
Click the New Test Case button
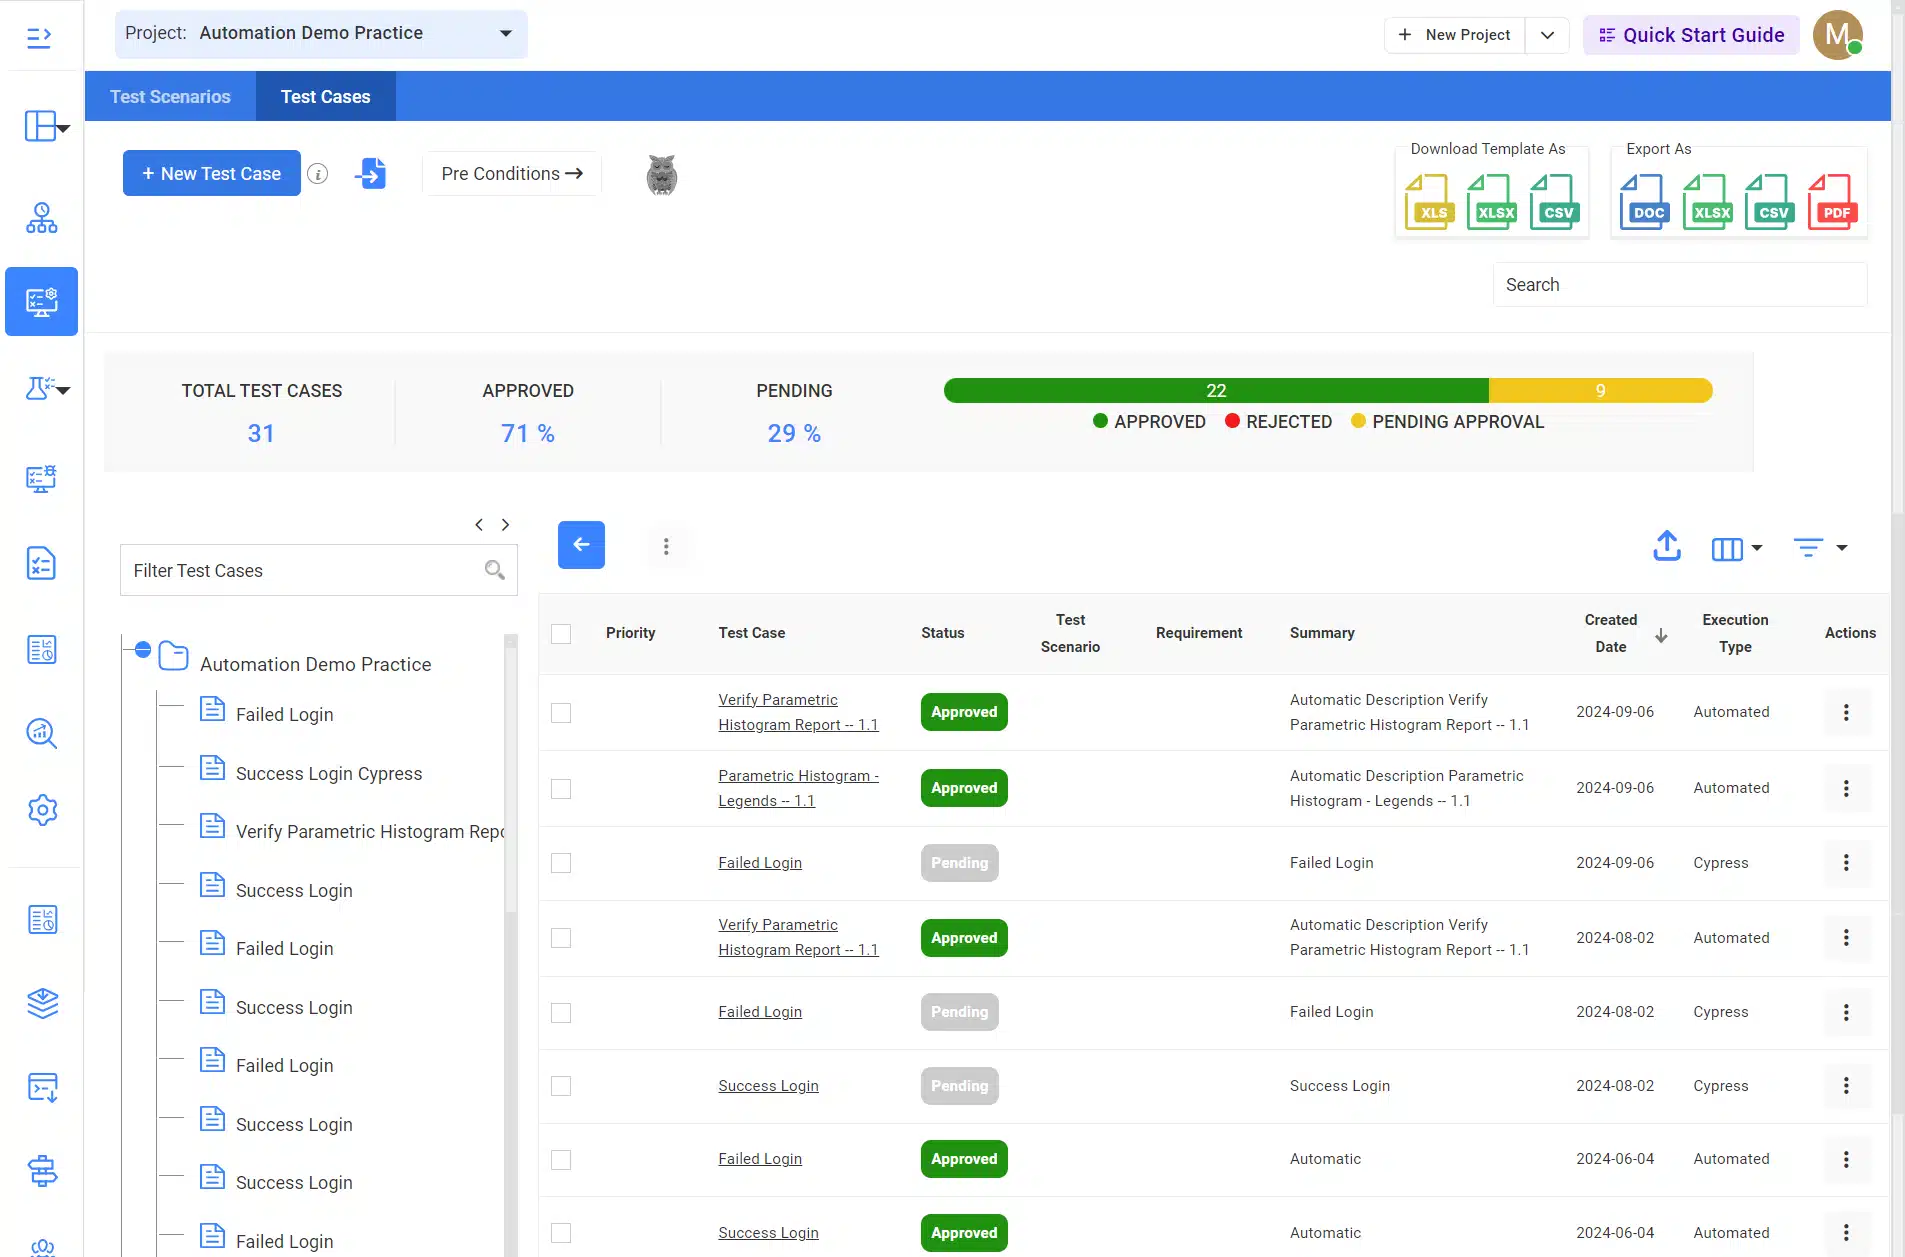[x=212, y=174]
